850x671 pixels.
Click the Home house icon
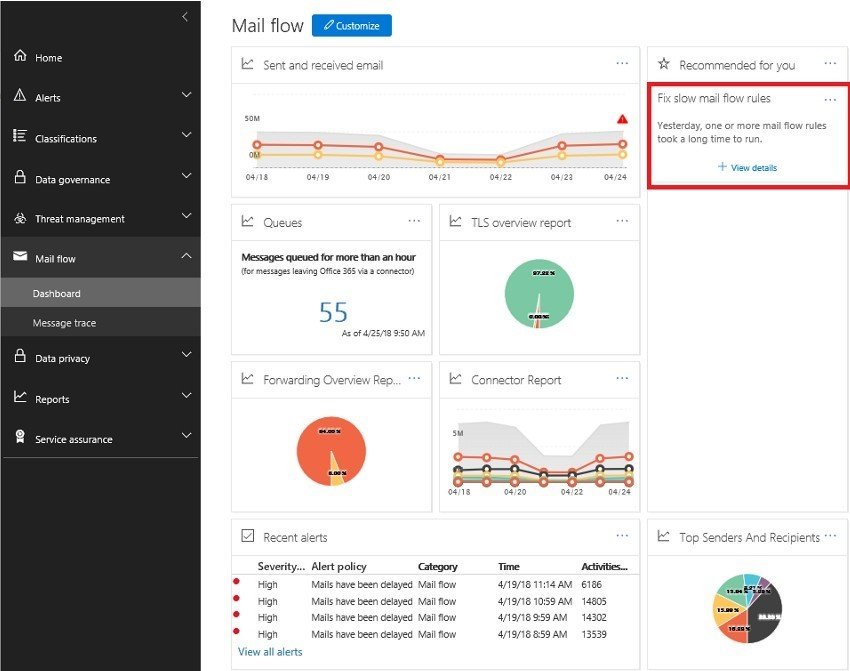pos(20,55)
